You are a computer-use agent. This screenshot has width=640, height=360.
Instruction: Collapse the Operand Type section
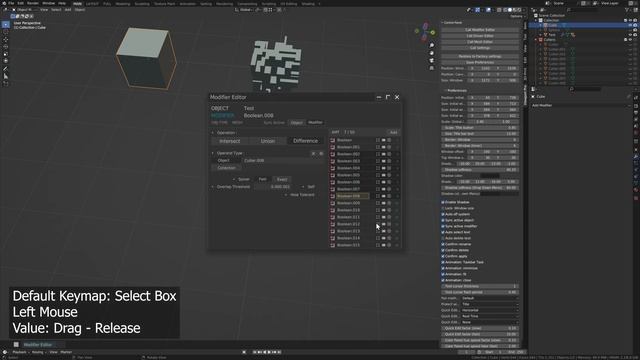click(213, 153)
